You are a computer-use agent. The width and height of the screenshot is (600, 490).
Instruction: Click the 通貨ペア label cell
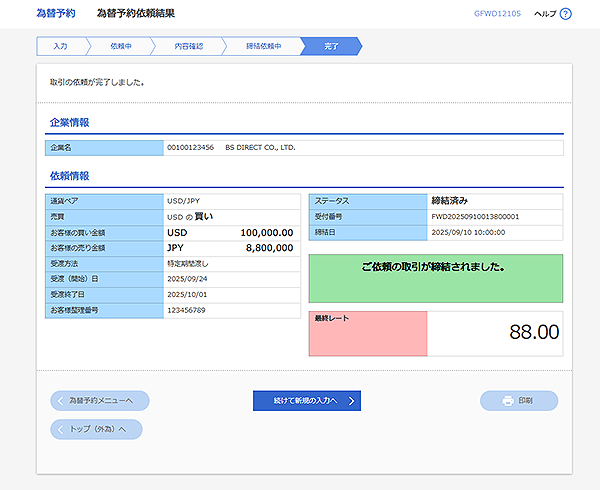coord(104,201)
